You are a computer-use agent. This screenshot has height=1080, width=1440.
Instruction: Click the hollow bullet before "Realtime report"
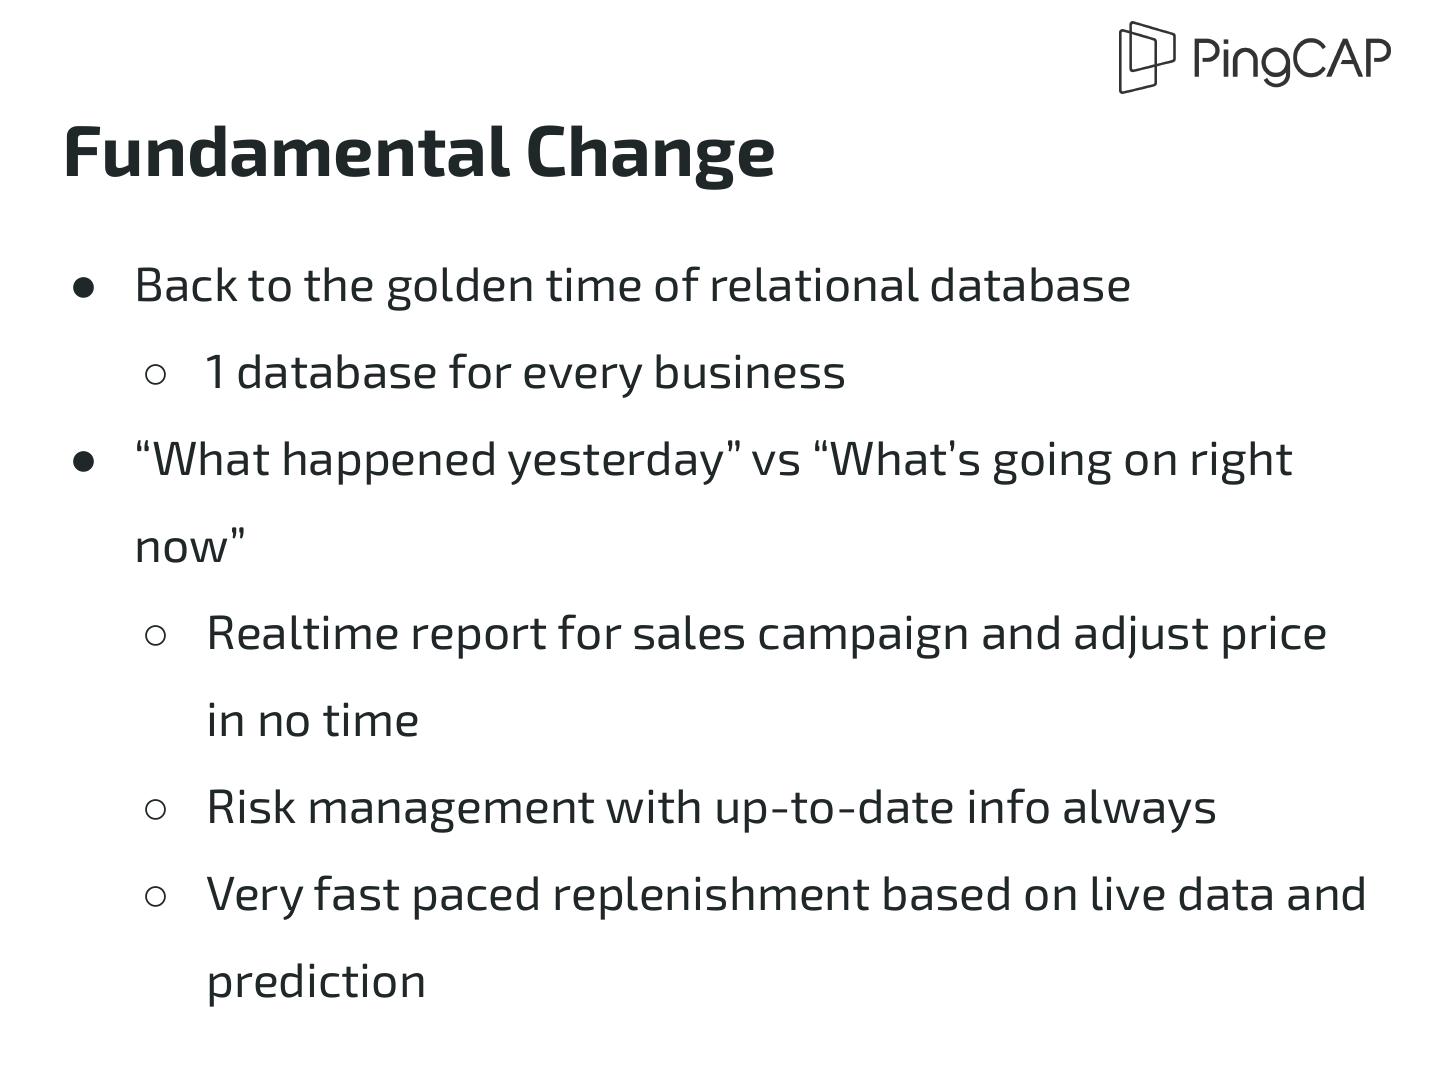(x=156, y=636)
